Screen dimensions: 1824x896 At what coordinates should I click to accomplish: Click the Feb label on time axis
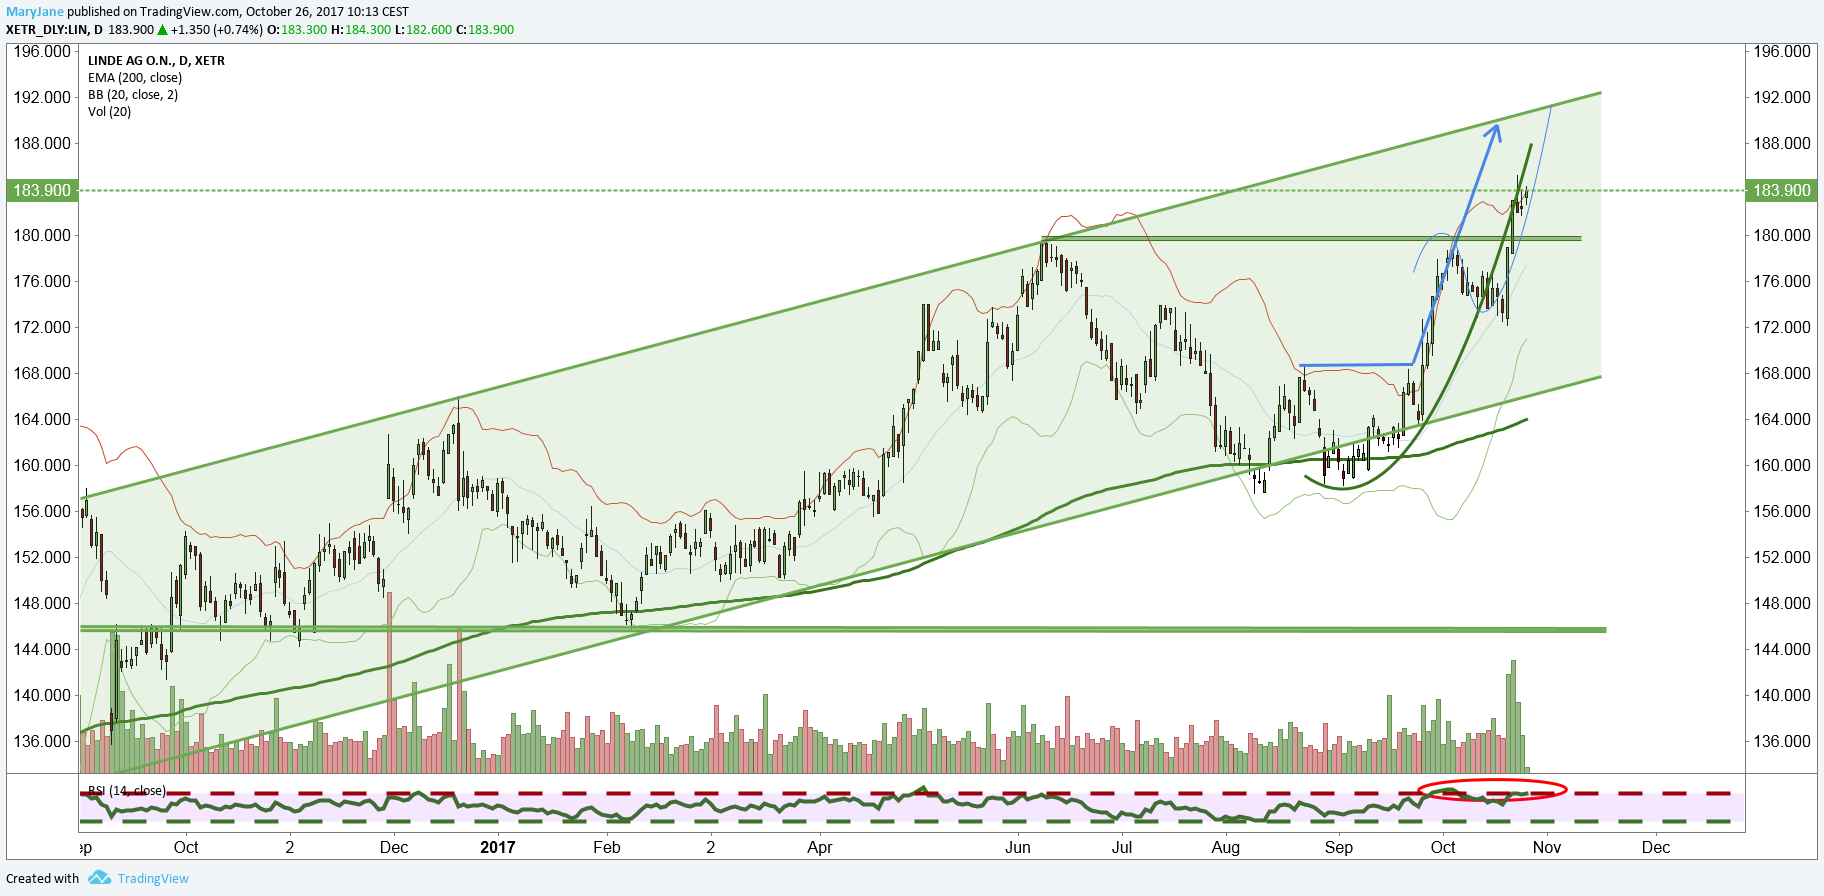(x=607, y=848)
